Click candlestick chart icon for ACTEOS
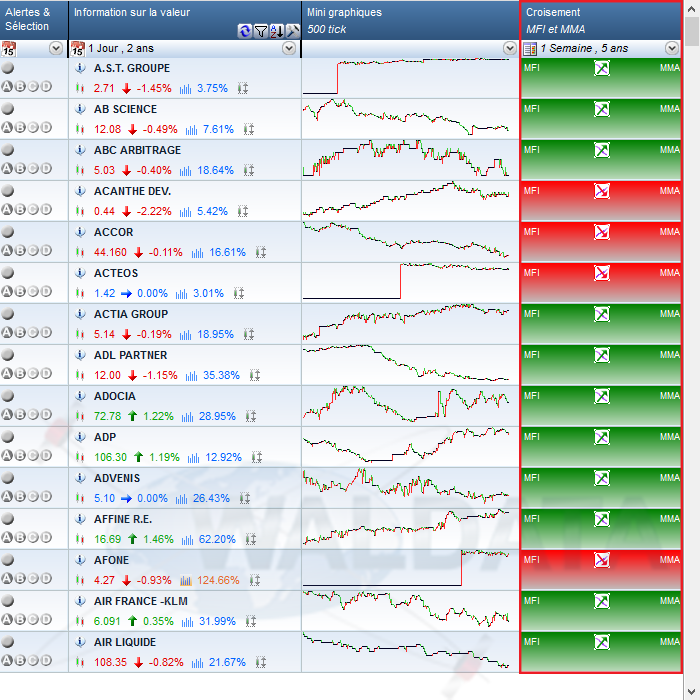This screenshot has height=700, width=700. point(80,293)
